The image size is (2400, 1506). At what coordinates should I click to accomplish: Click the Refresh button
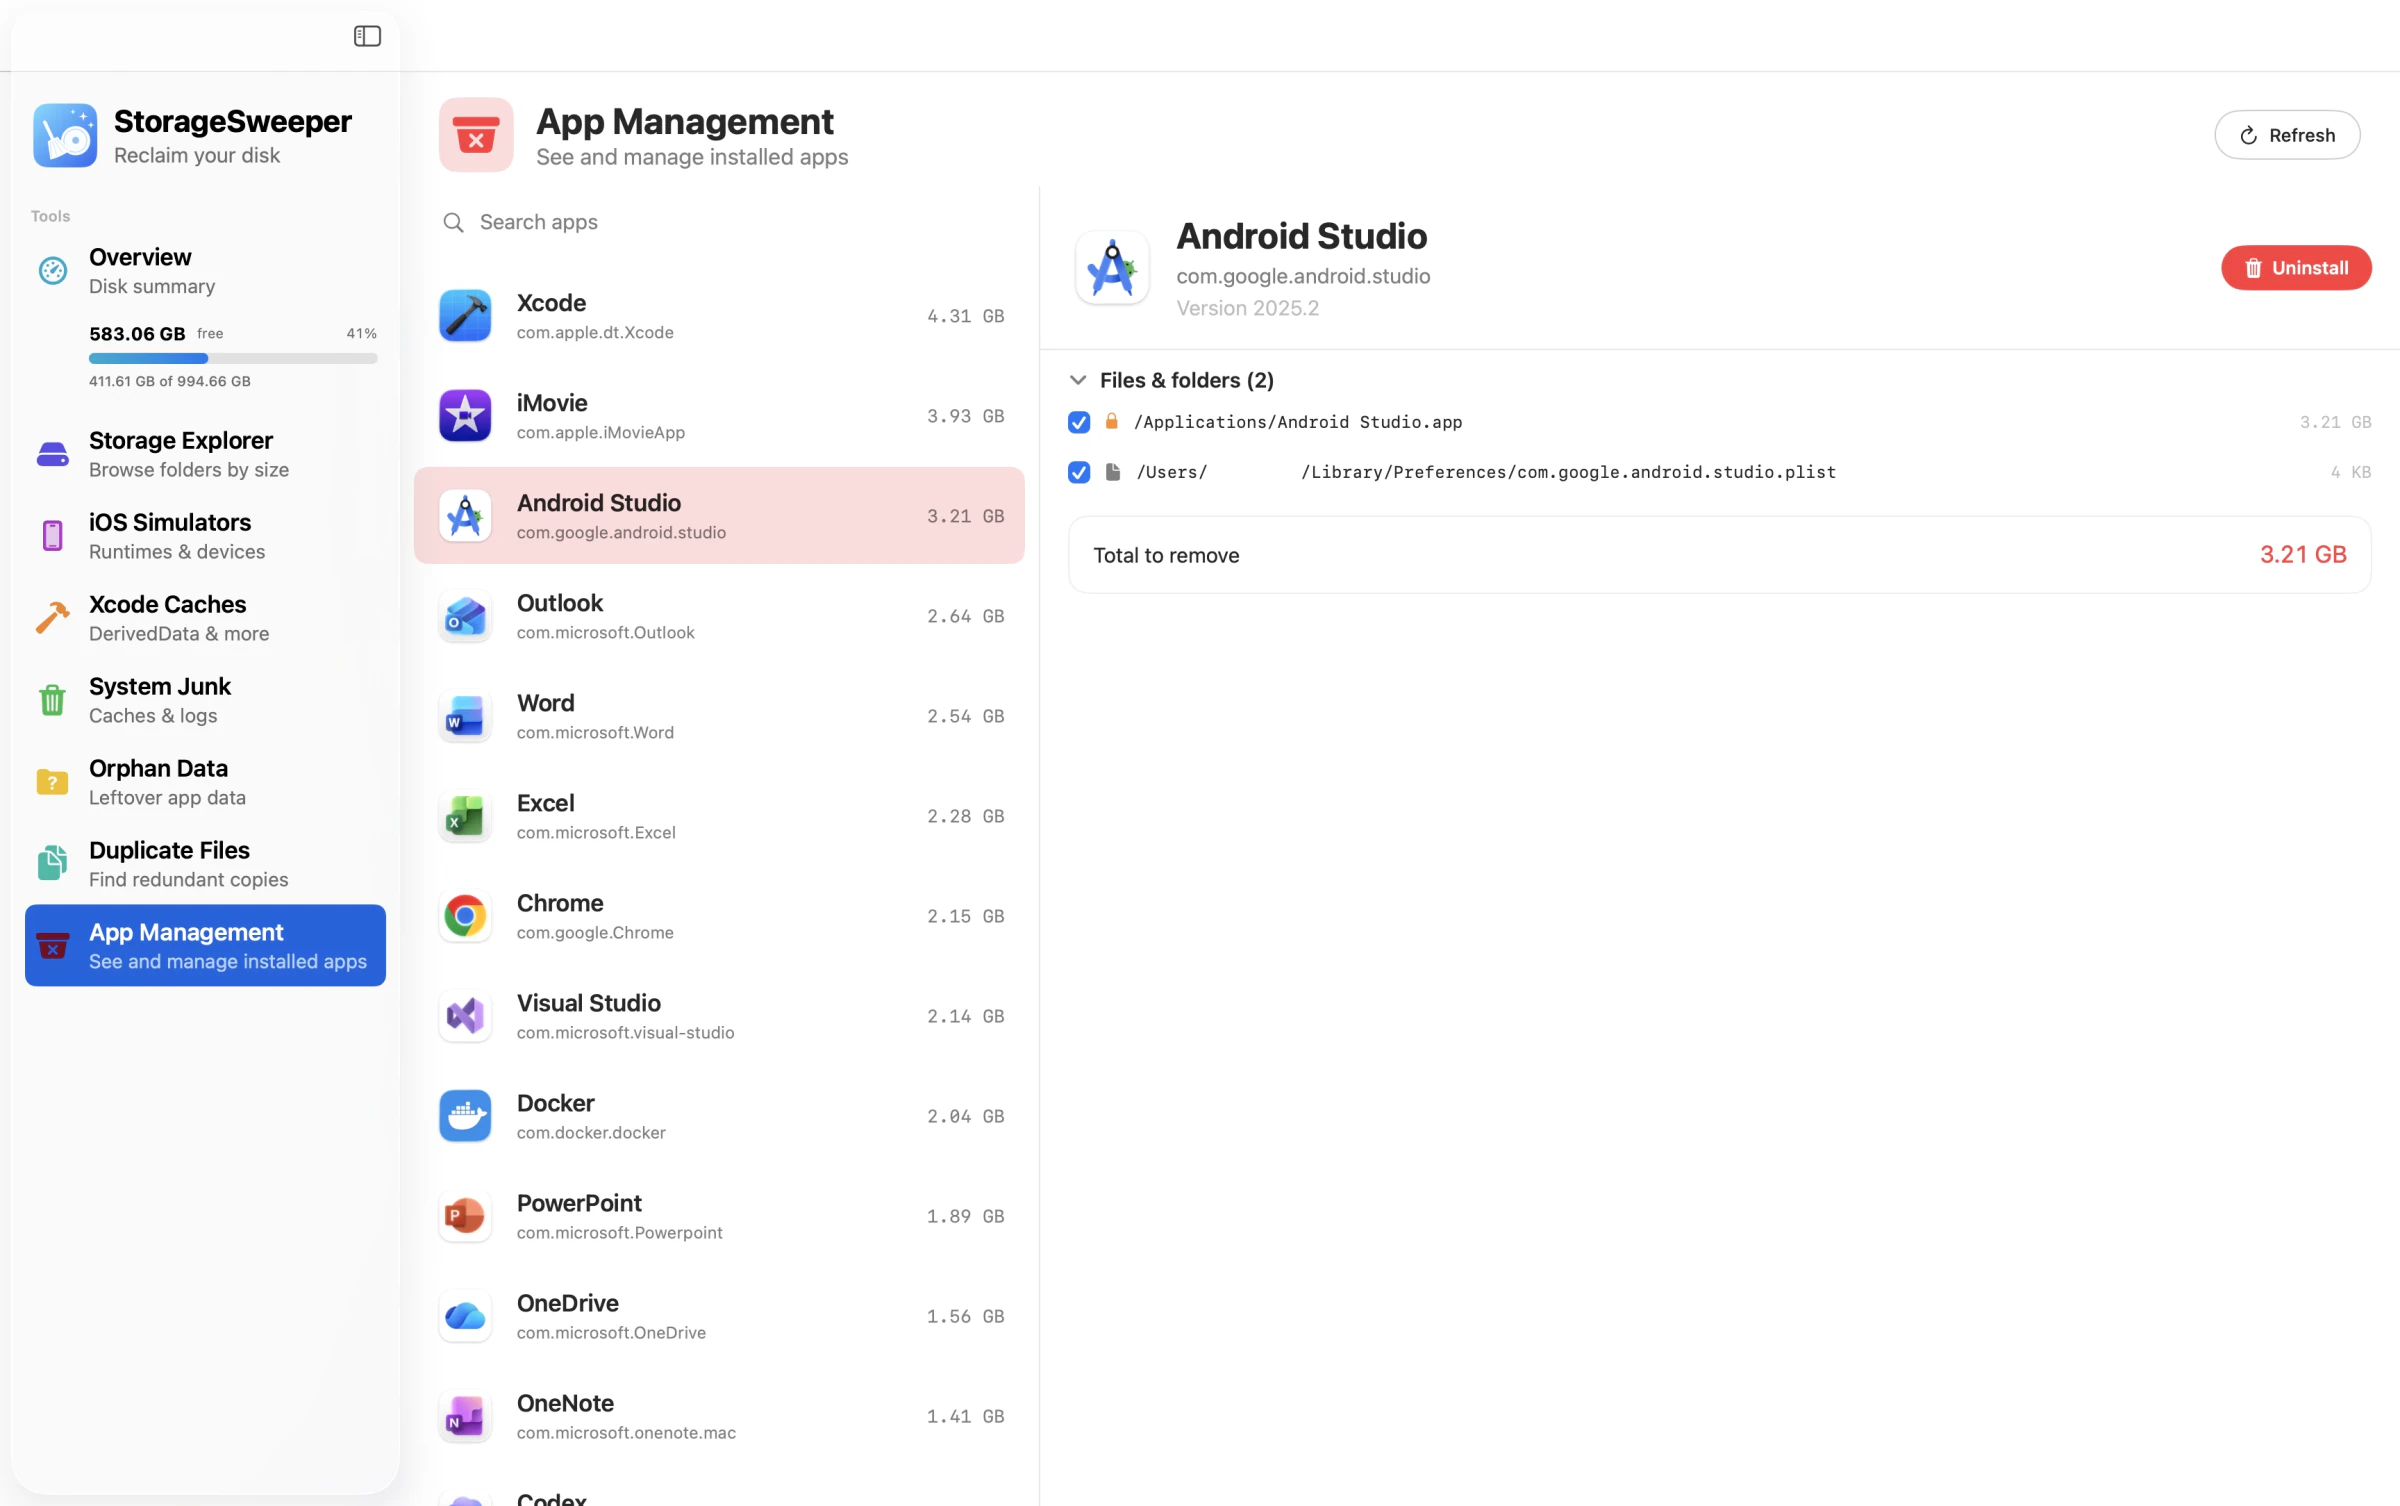(2287, 135)
